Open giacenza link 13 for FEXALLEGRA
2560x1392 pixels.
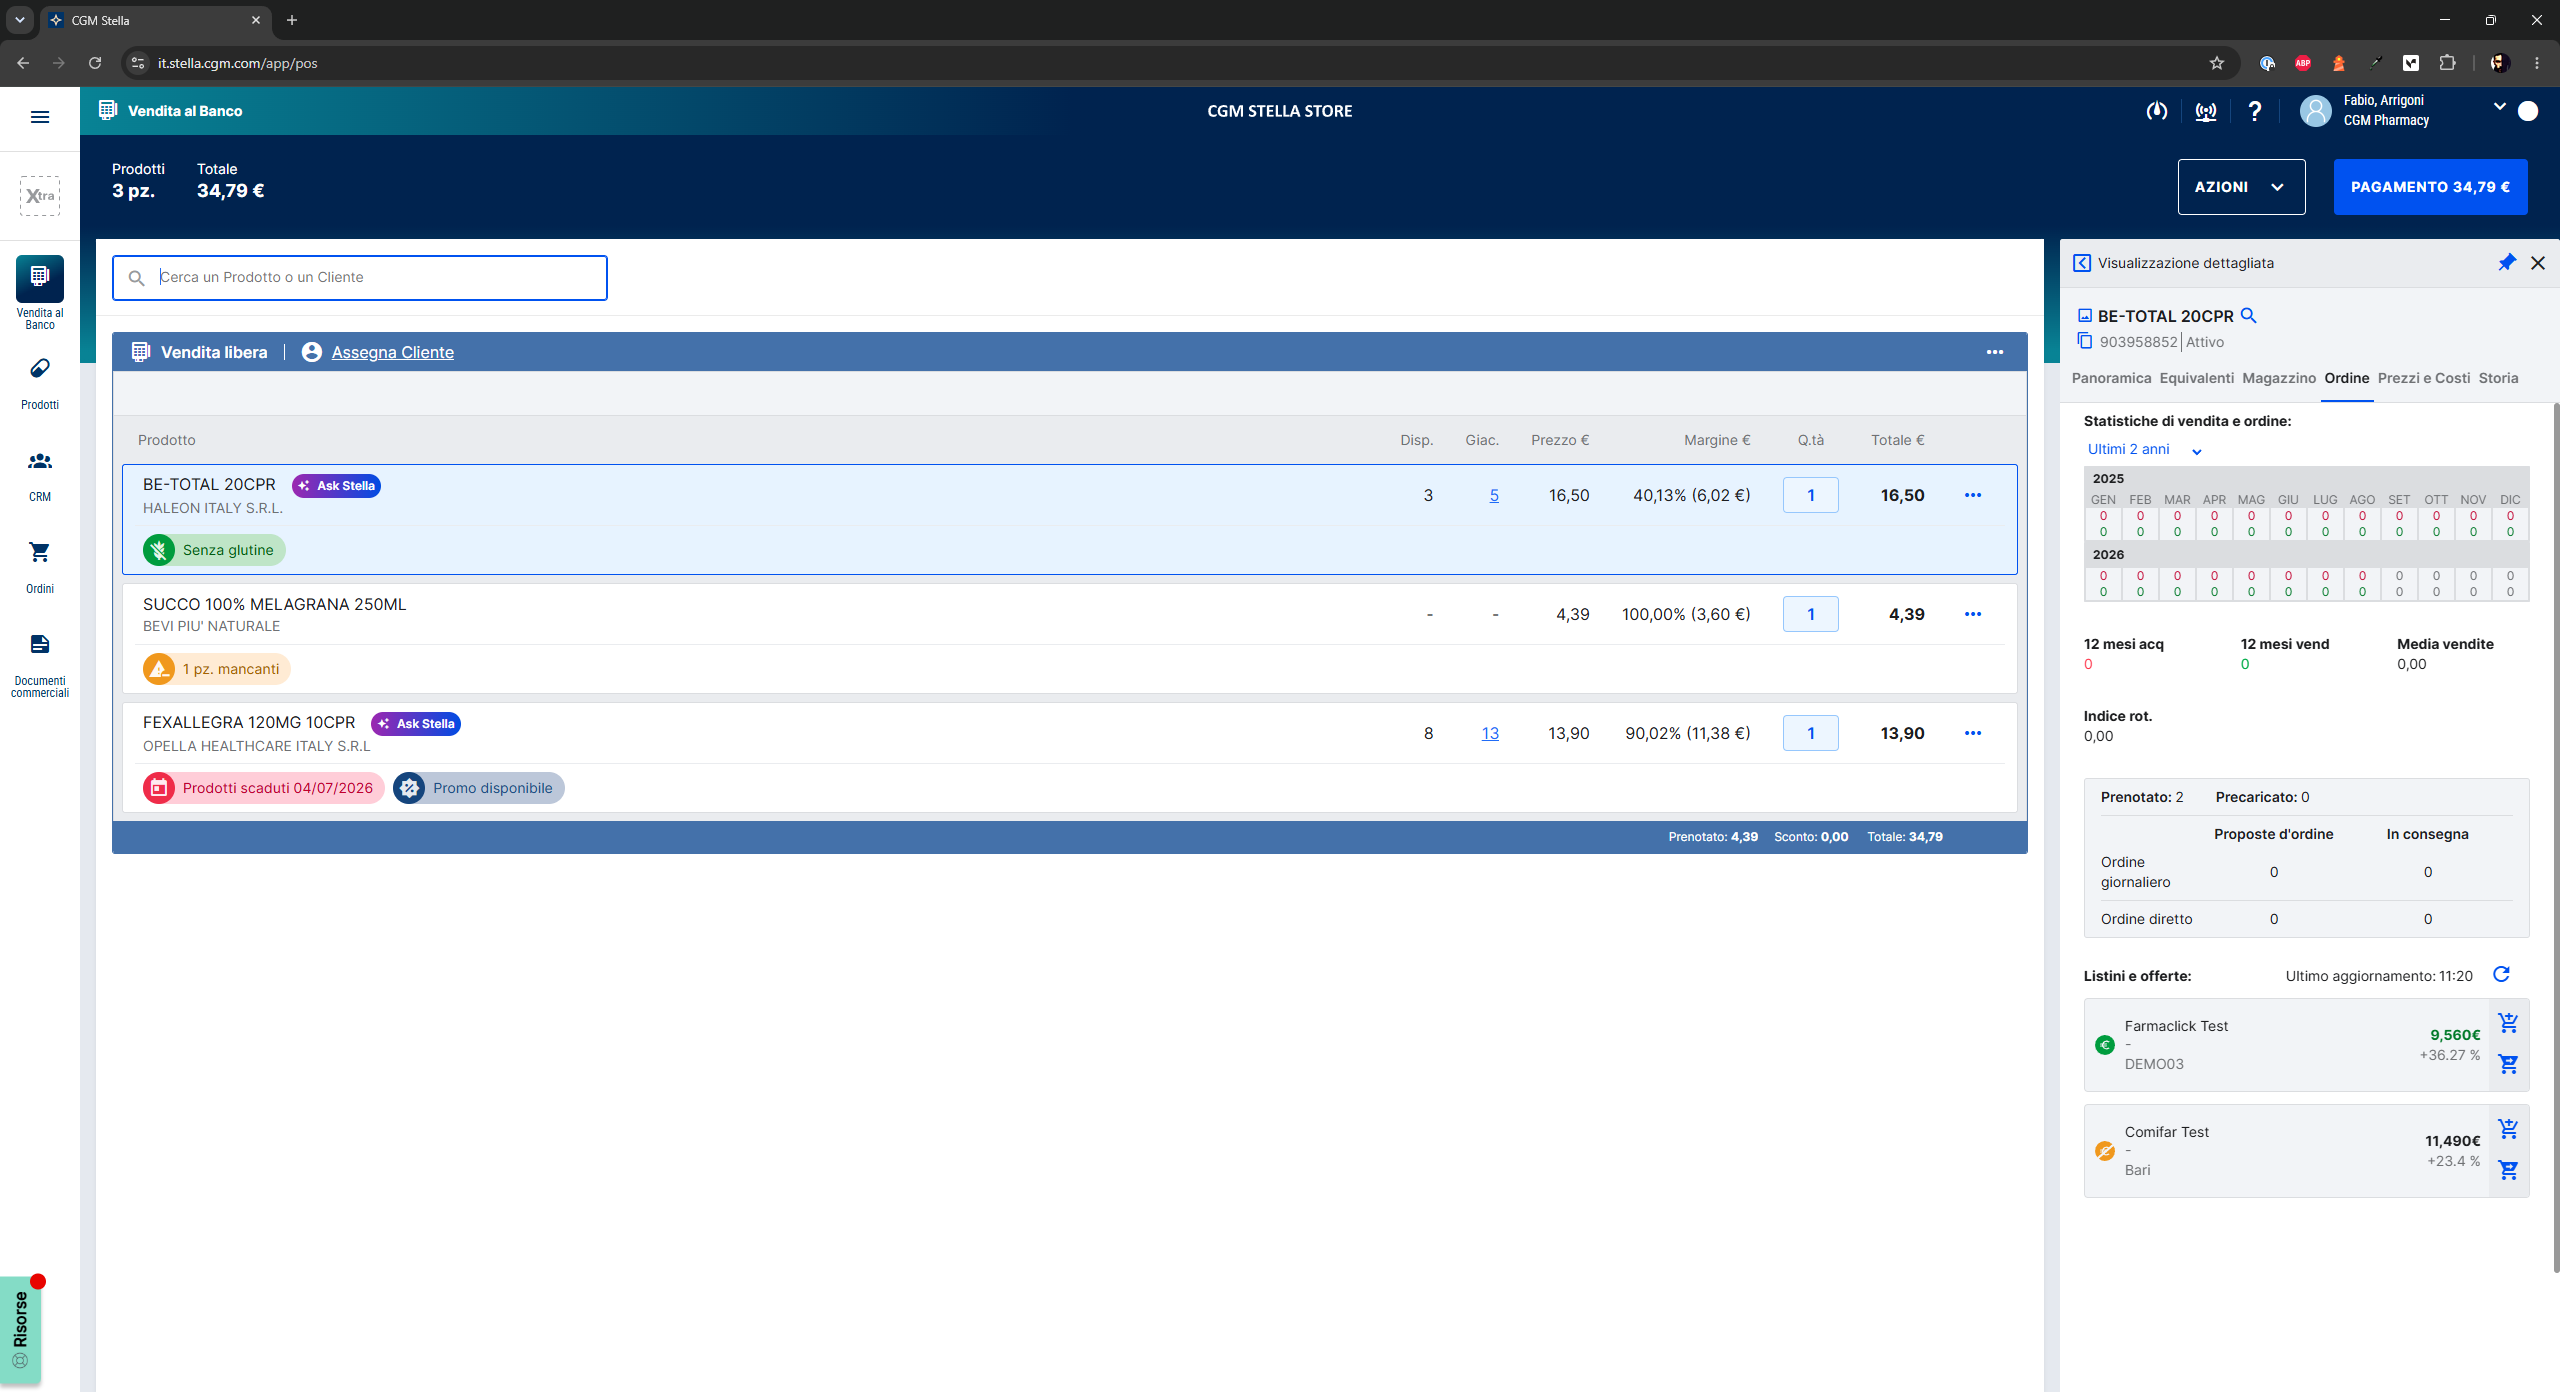click(1490, 733)
